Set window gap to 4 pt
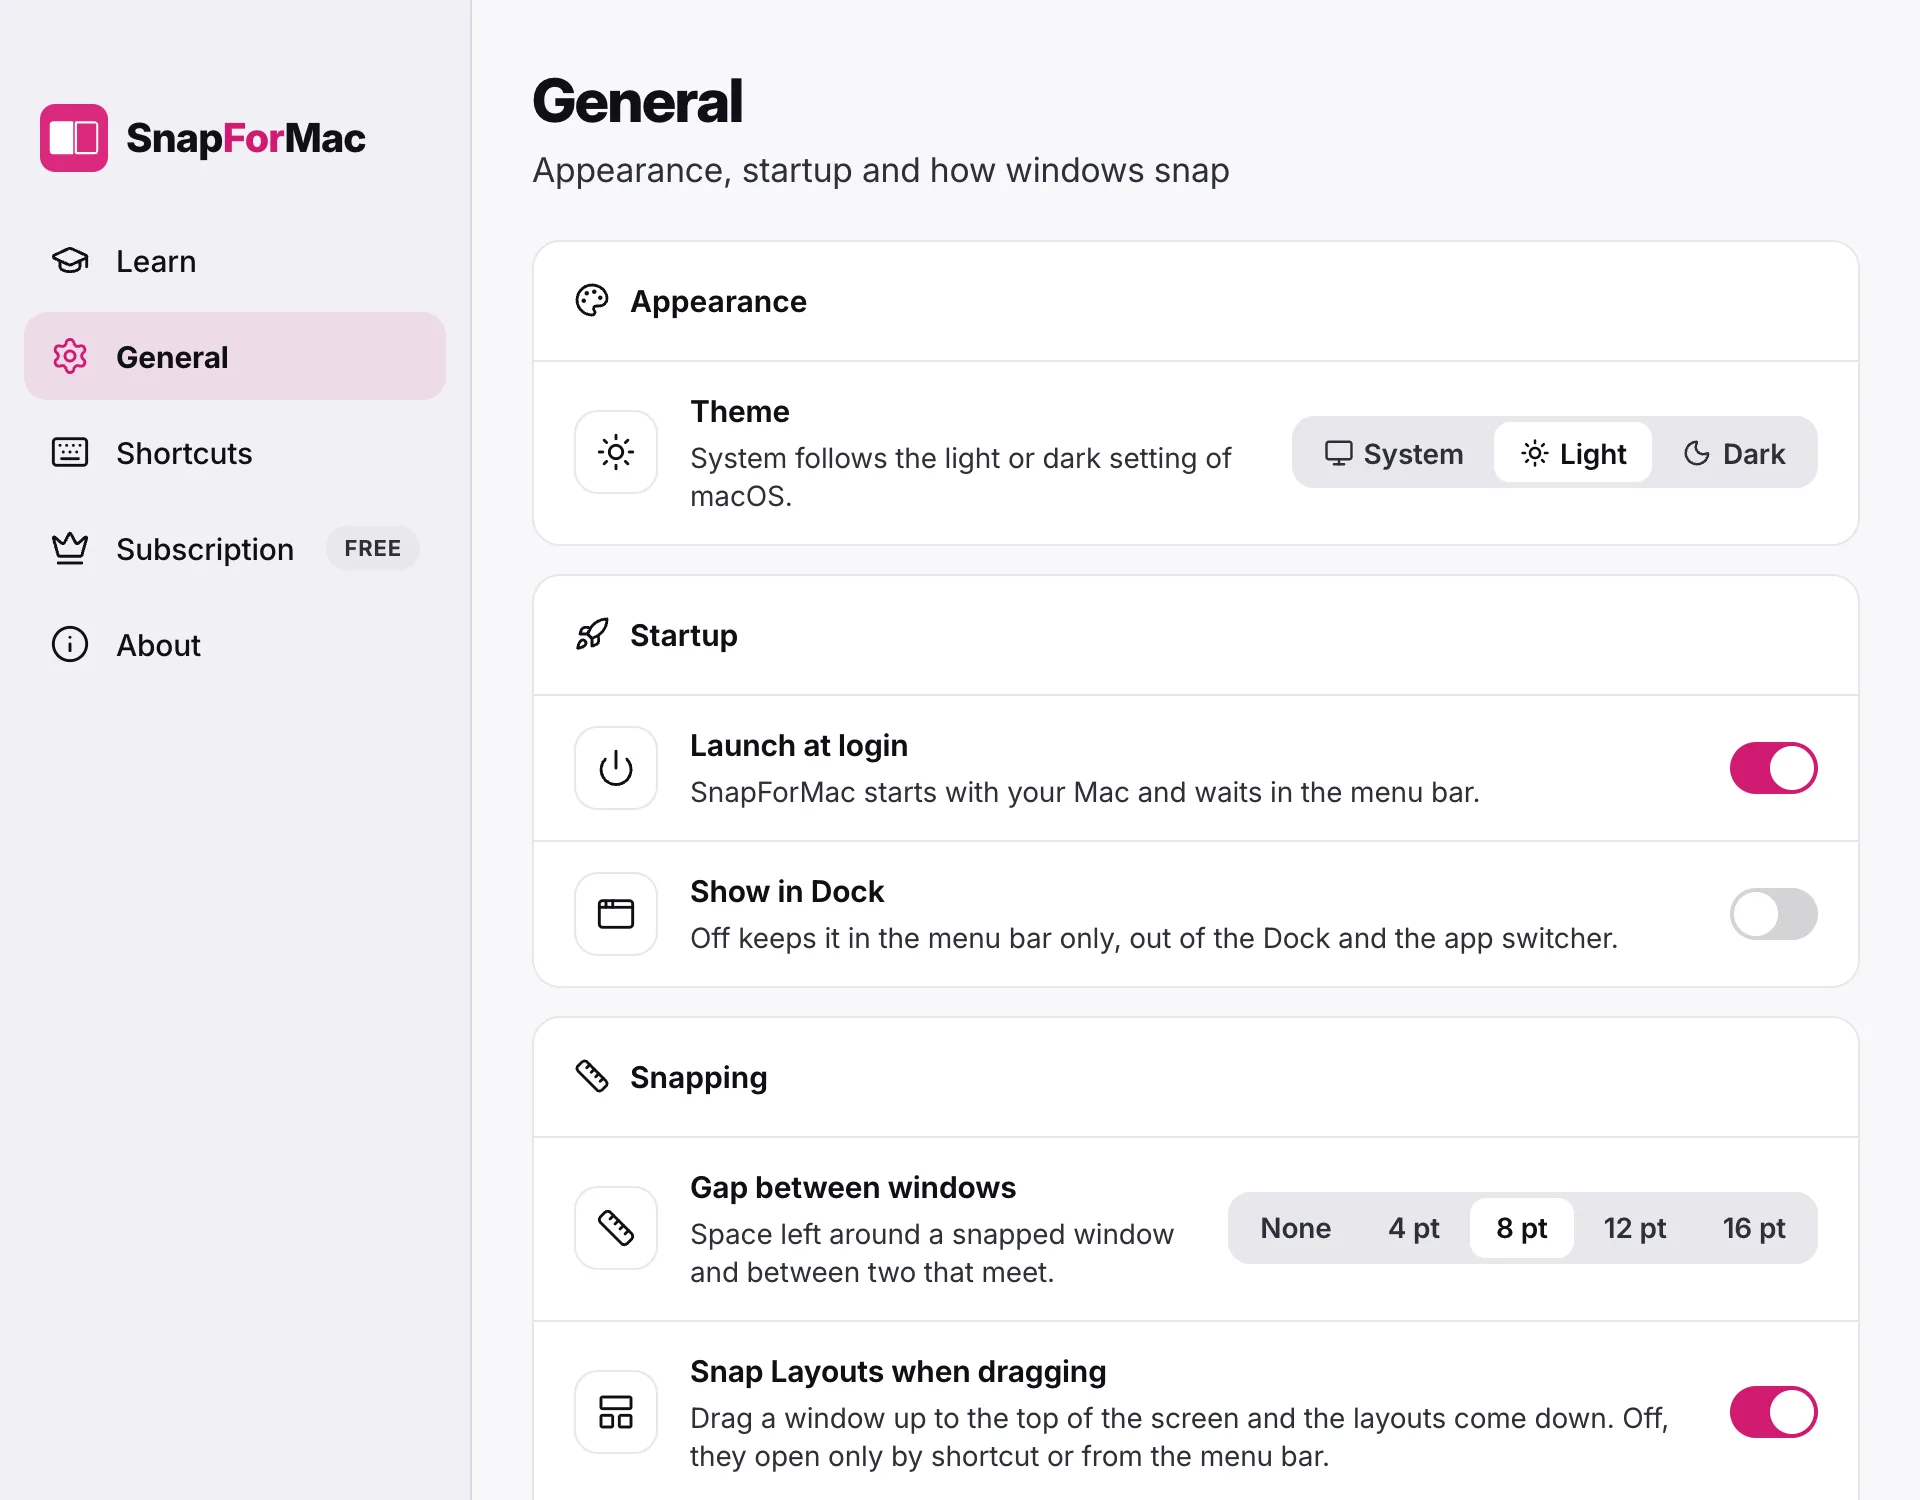The height and width of the screenshot is (1500, 1920). click(1413, 1228)
